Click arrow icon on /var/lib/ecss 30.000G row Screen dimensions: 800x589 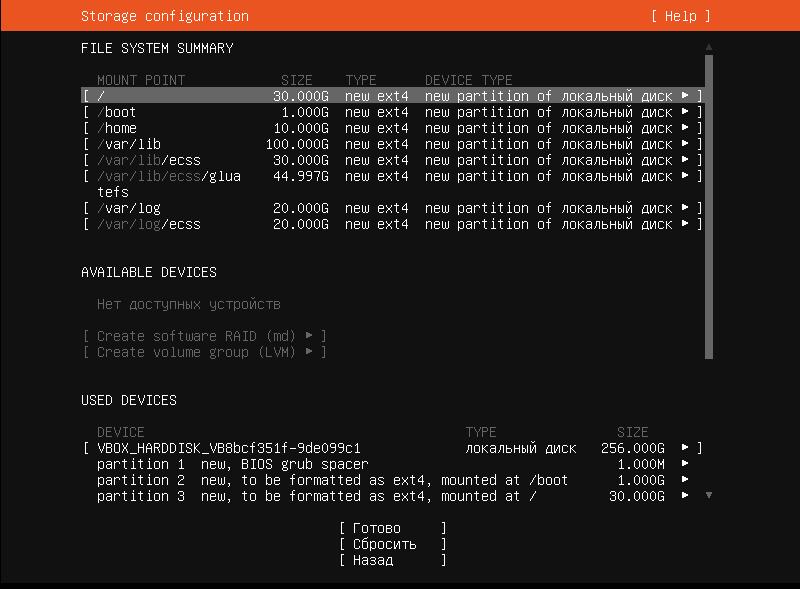pyautogui.click(x=685, y=160)
